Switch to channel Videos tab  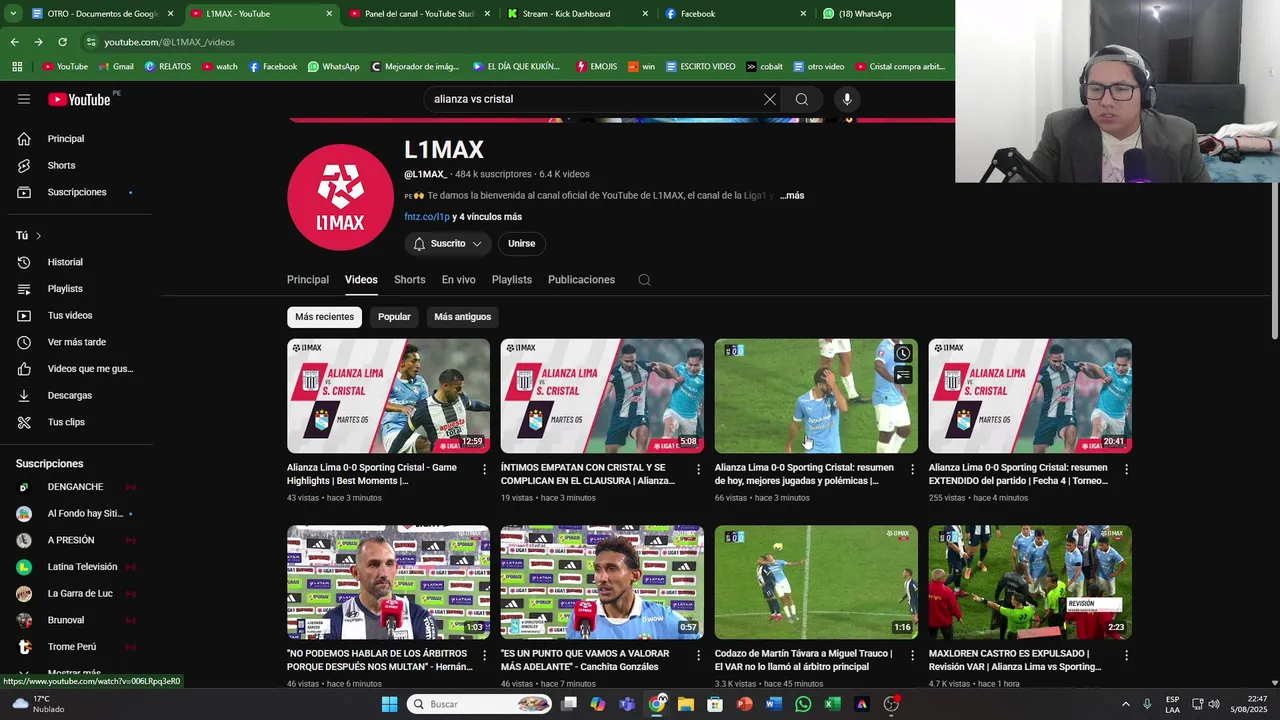(x=361, y=280)
